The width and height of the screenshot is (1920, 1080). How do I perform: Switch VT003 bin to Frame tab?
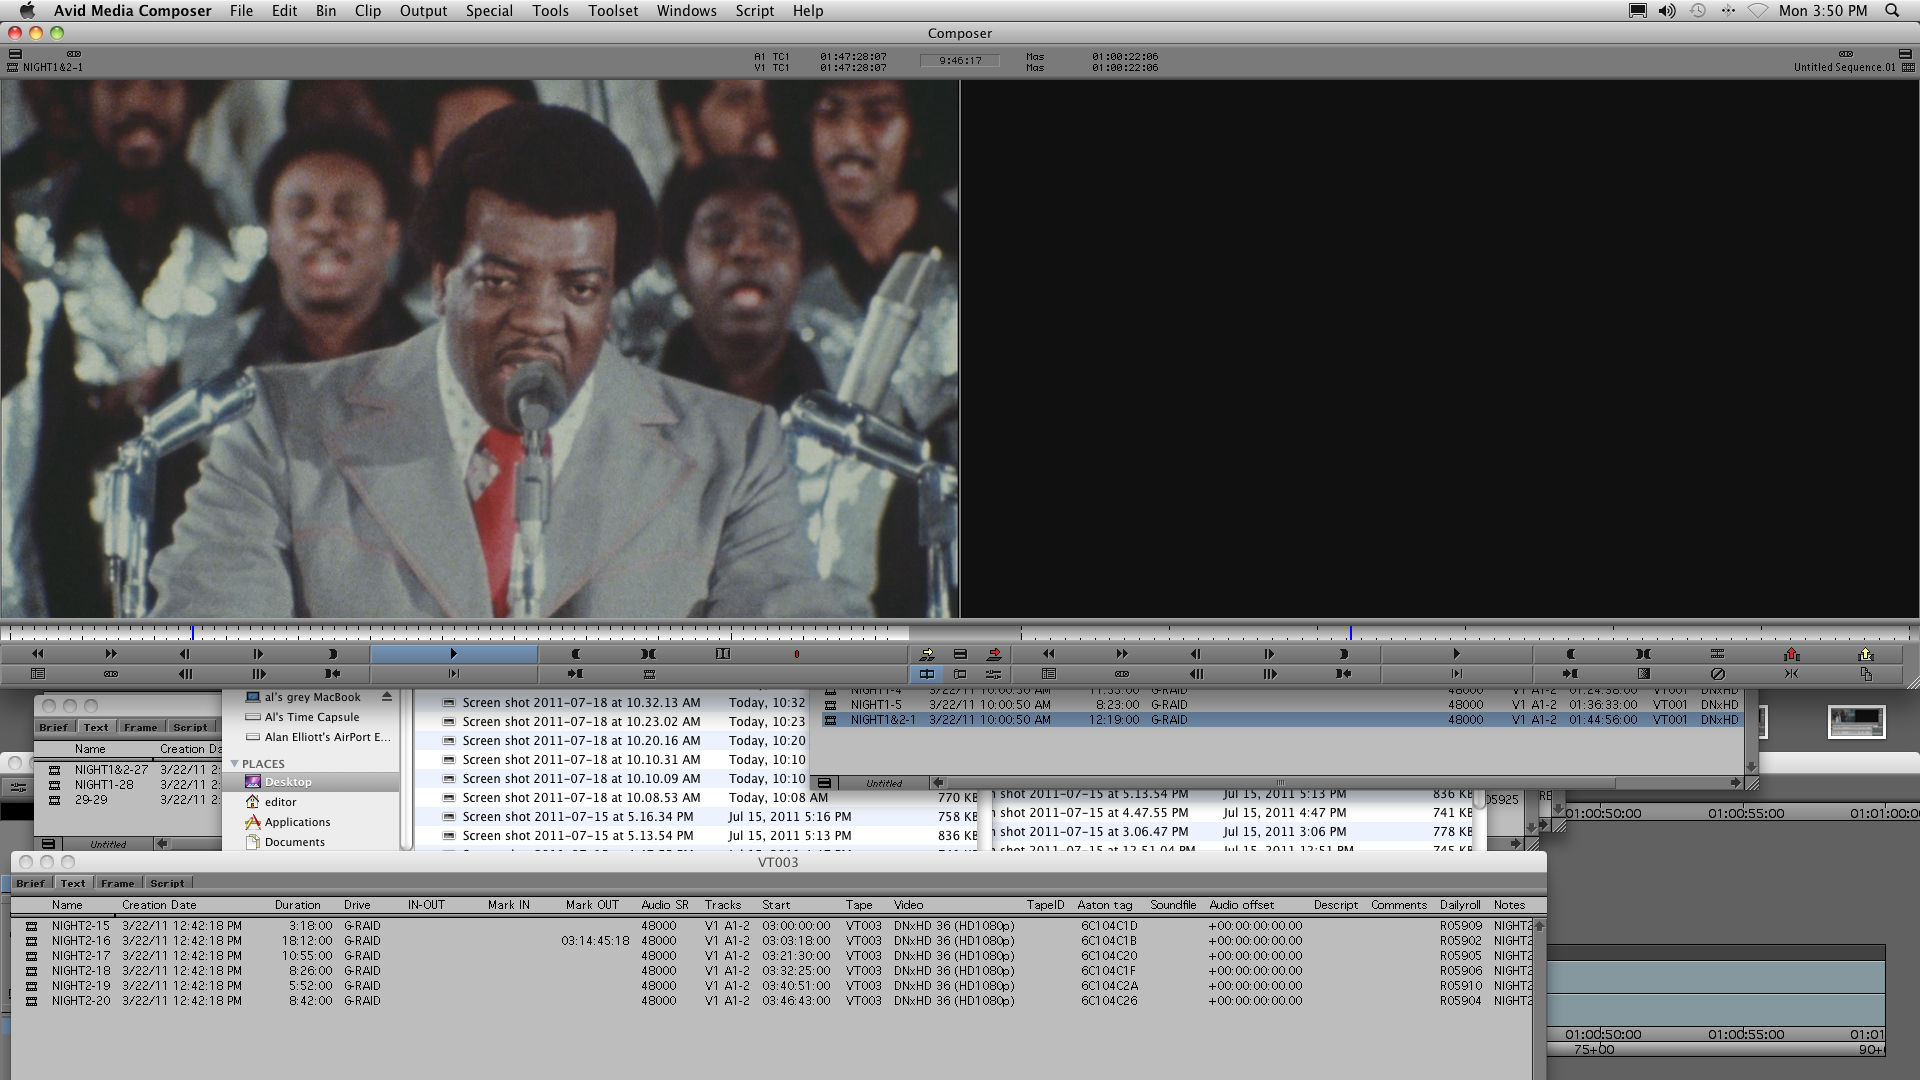tap(117, 883)
